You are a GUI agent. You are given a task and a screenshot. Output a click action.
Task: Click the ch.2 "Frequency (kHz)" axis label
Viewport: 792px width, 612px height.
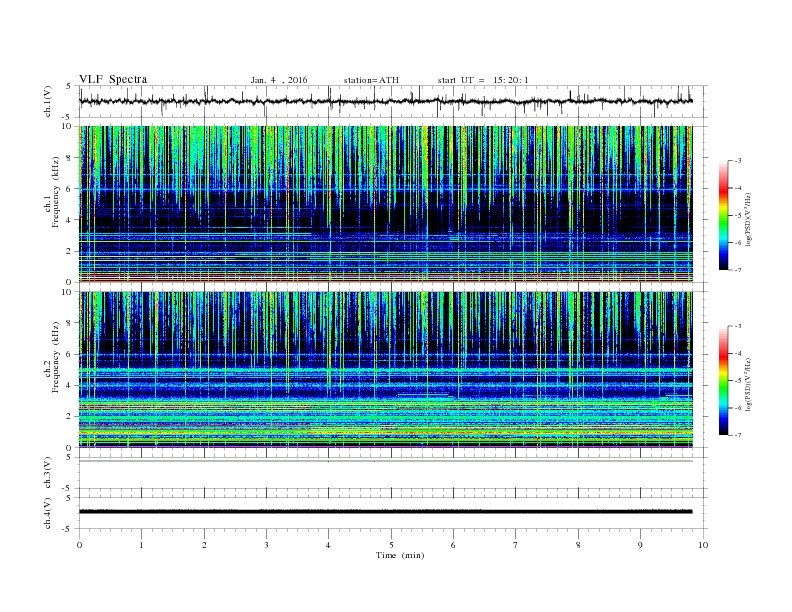56,358
